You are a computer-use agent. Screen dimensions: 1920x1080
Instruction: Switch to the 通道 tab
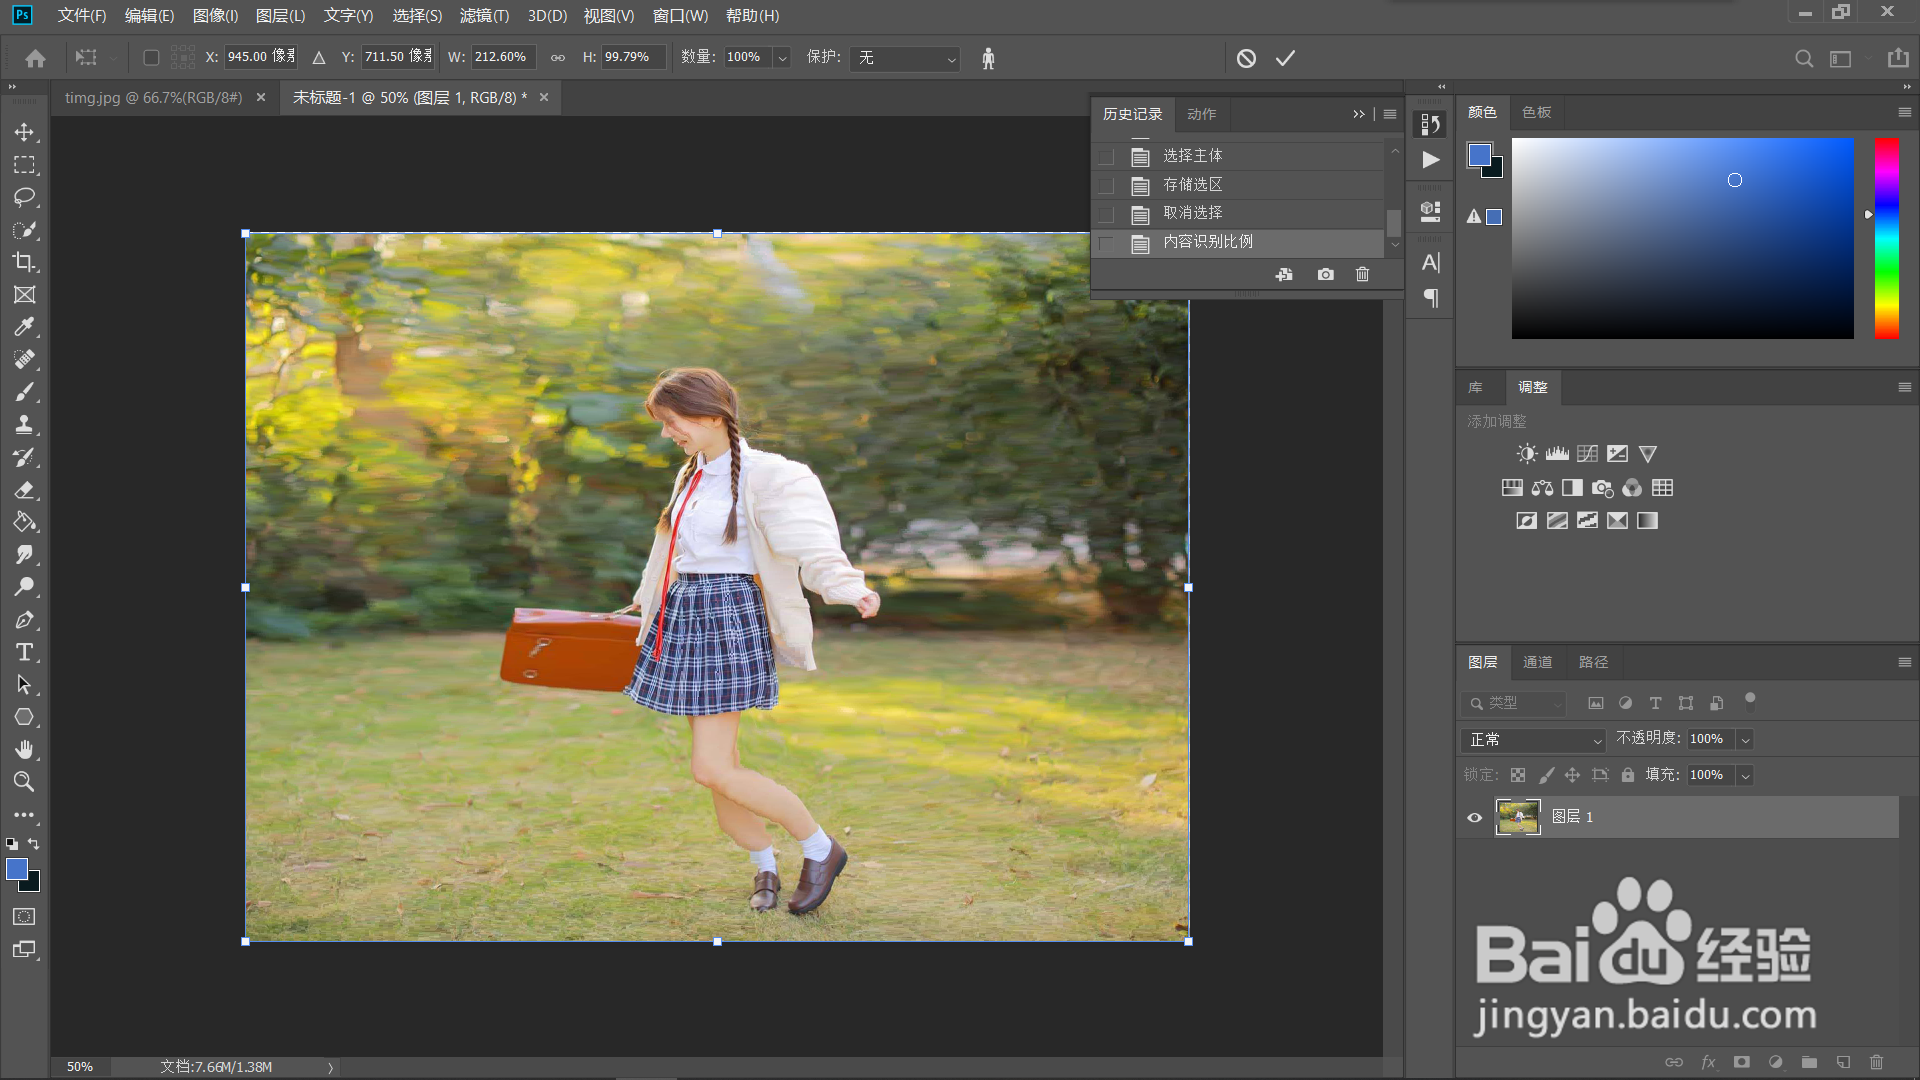(1537, 662)
